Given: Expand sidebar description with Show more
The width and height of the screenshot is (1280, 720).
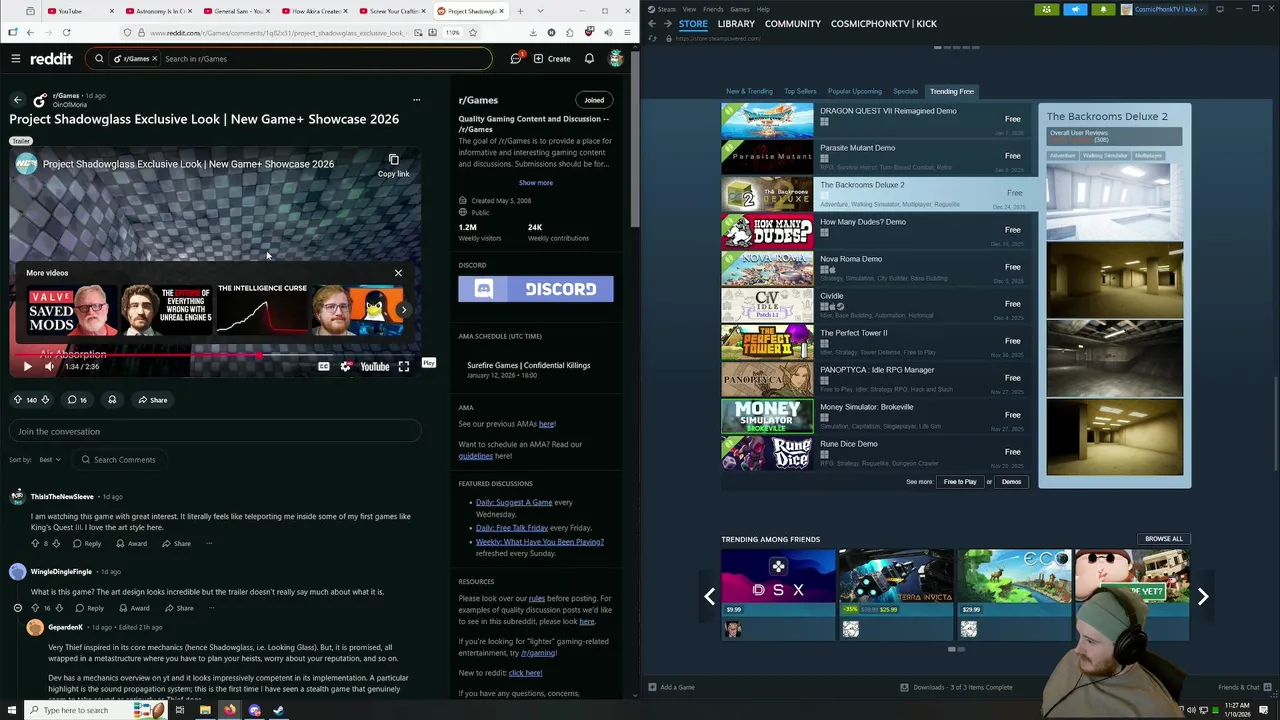Looking at the screenshot, I should click(x=535, y=183).
